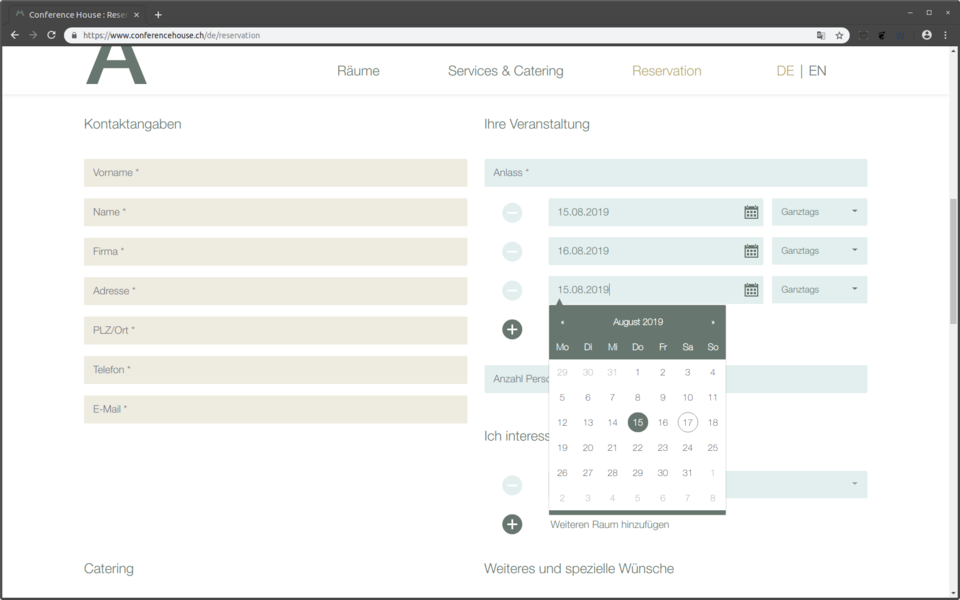Image resolution: width=960 pixels, height=600 pixels.
Task: Open a new browser tab
Action: click(x=158, y=15)
